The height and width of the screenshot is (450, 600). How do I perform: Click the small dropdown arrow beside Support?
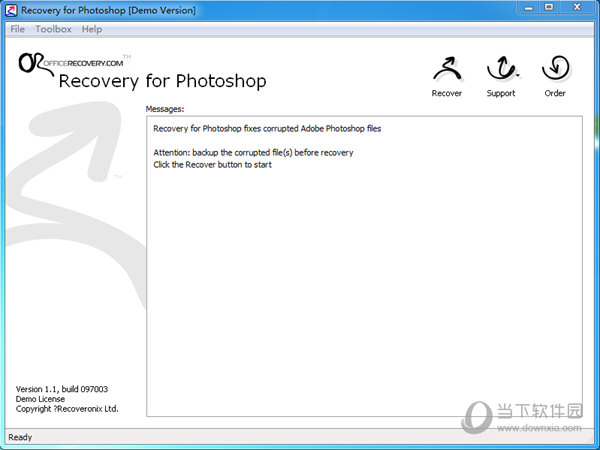pos(518,76)
